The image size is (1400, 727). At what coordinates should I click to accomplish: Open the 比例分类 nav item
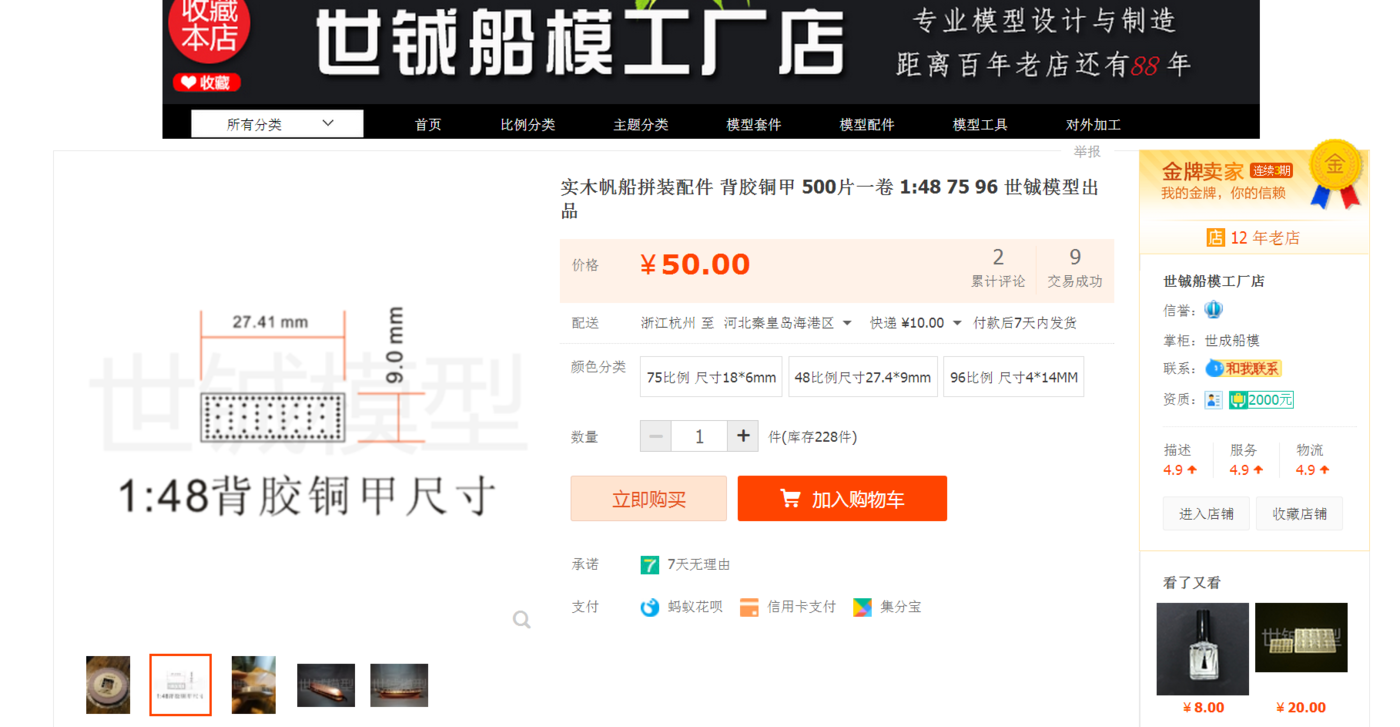(x=528, y=125)
